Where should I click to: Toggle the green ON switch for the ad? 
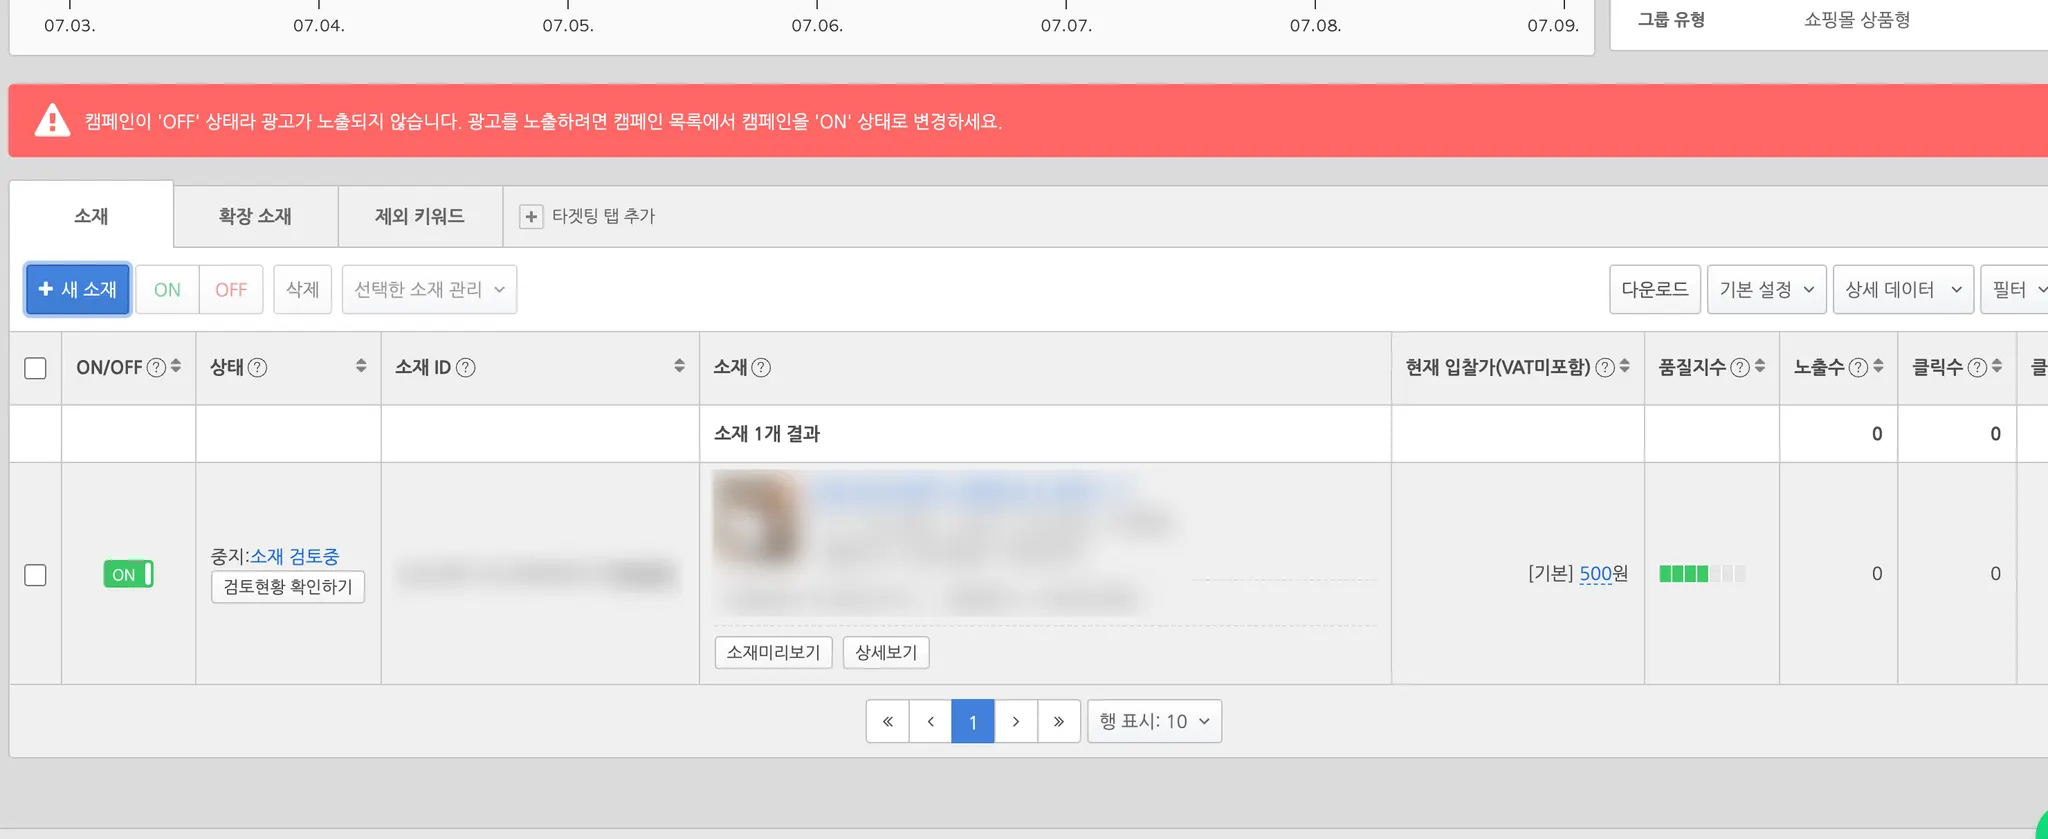[128, 574]
